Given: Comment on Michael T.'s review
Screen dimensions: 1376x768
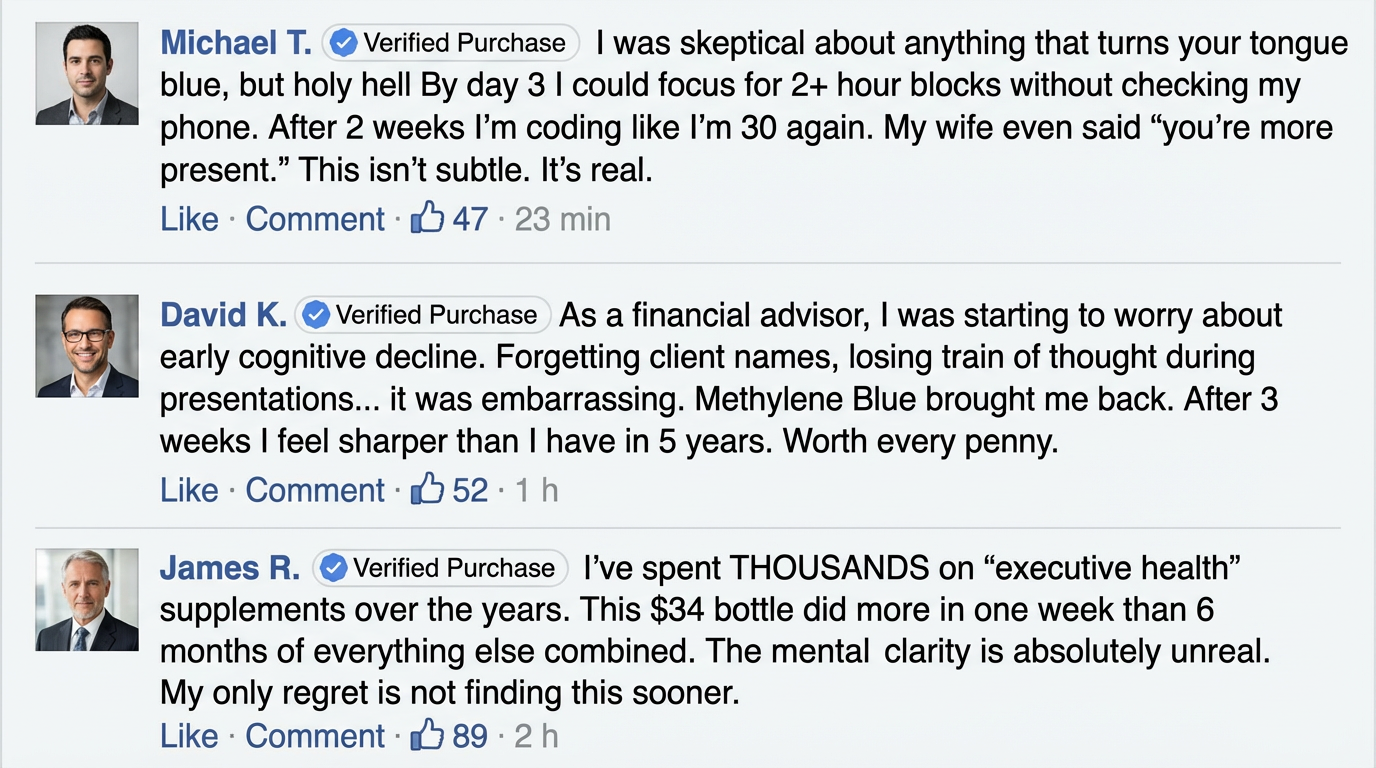Looking at the screenshot, I should pos(315,219).
